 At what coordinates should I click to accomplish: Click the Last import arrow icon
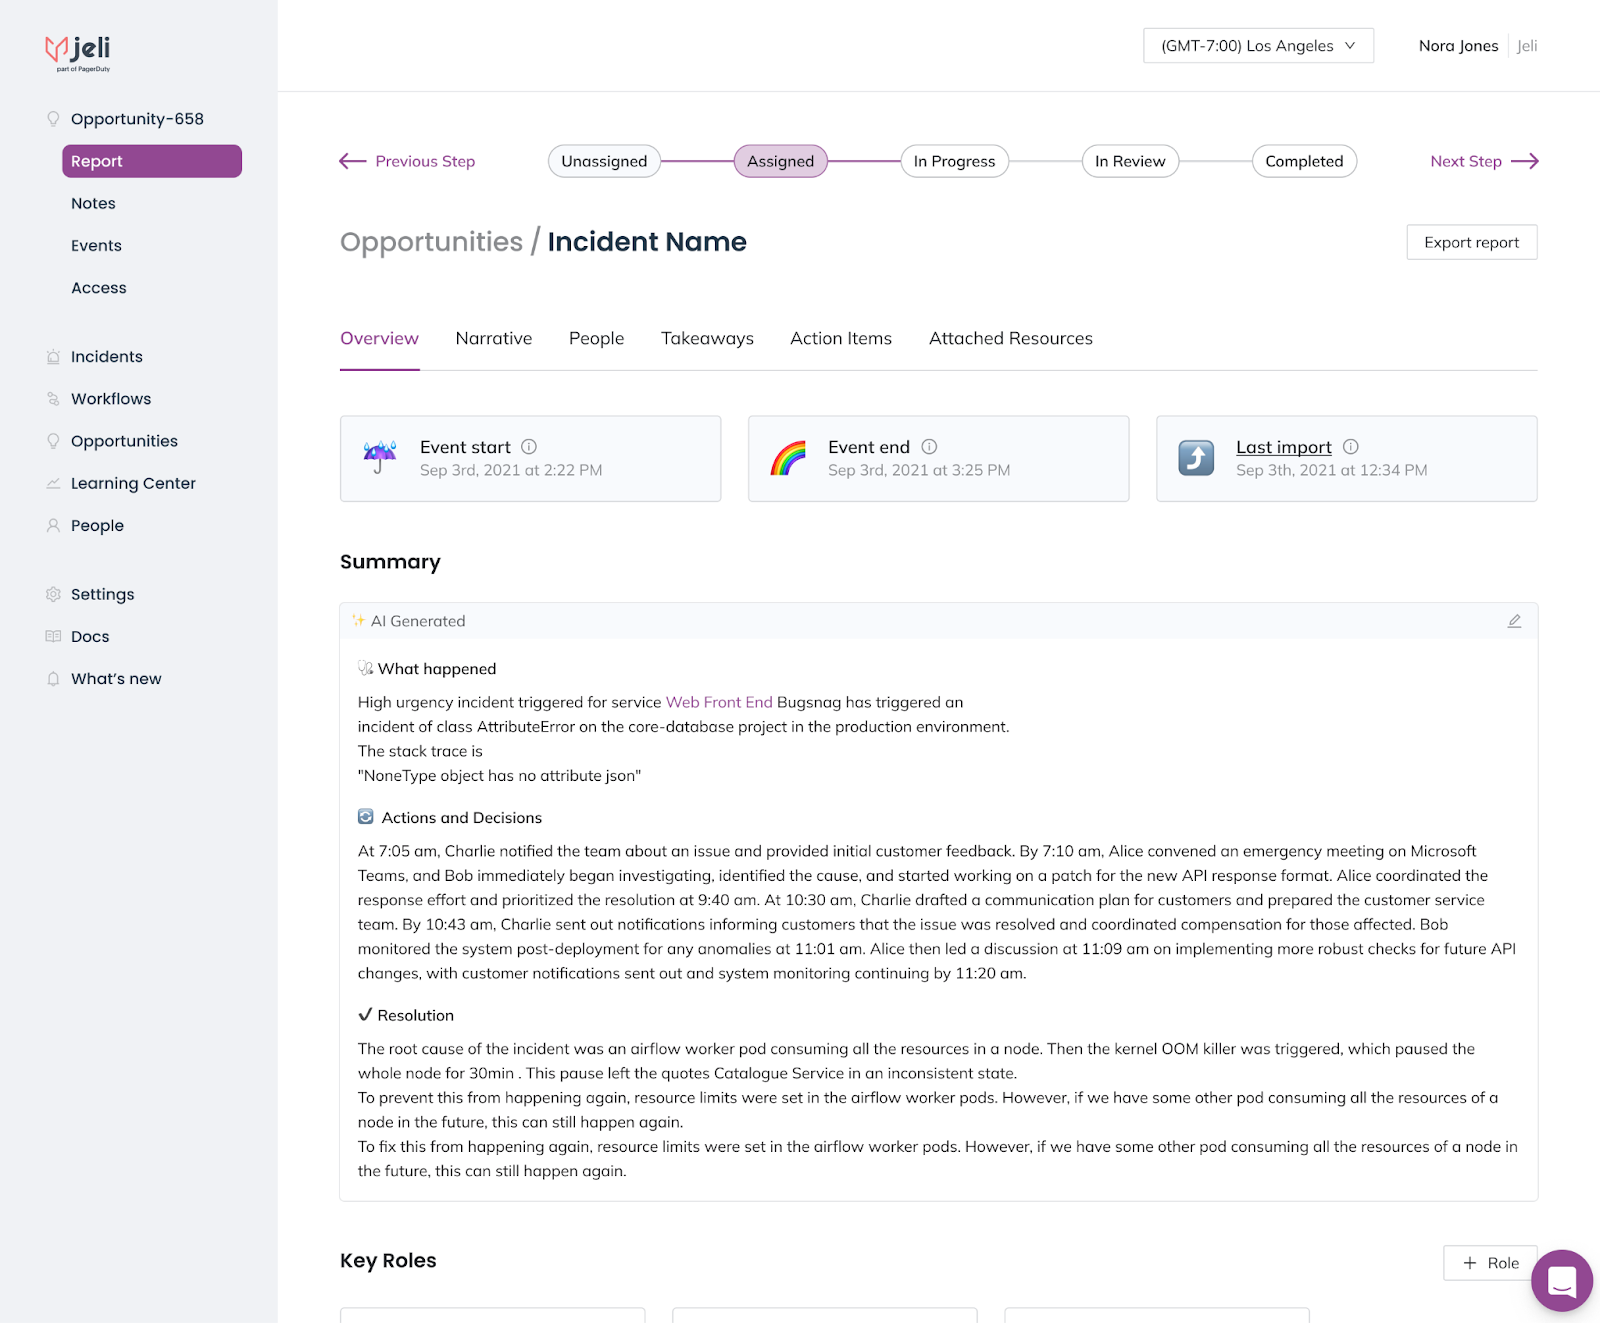click(x=1196, y=458)
